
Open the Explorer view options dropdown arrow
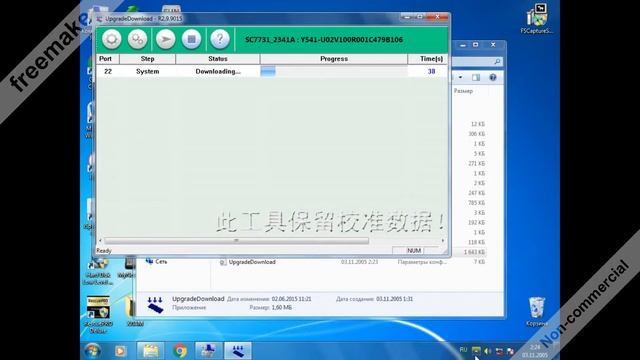(x=460, y=77)
